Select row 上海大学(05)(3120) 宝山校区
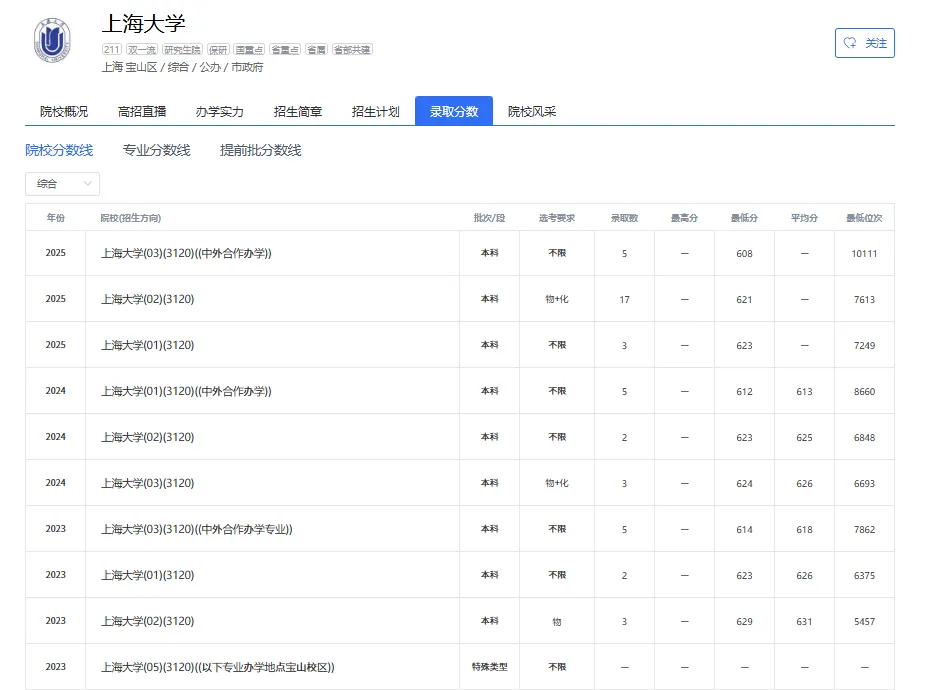The height and width of the screenshot is (690, 927). (460, 667)
